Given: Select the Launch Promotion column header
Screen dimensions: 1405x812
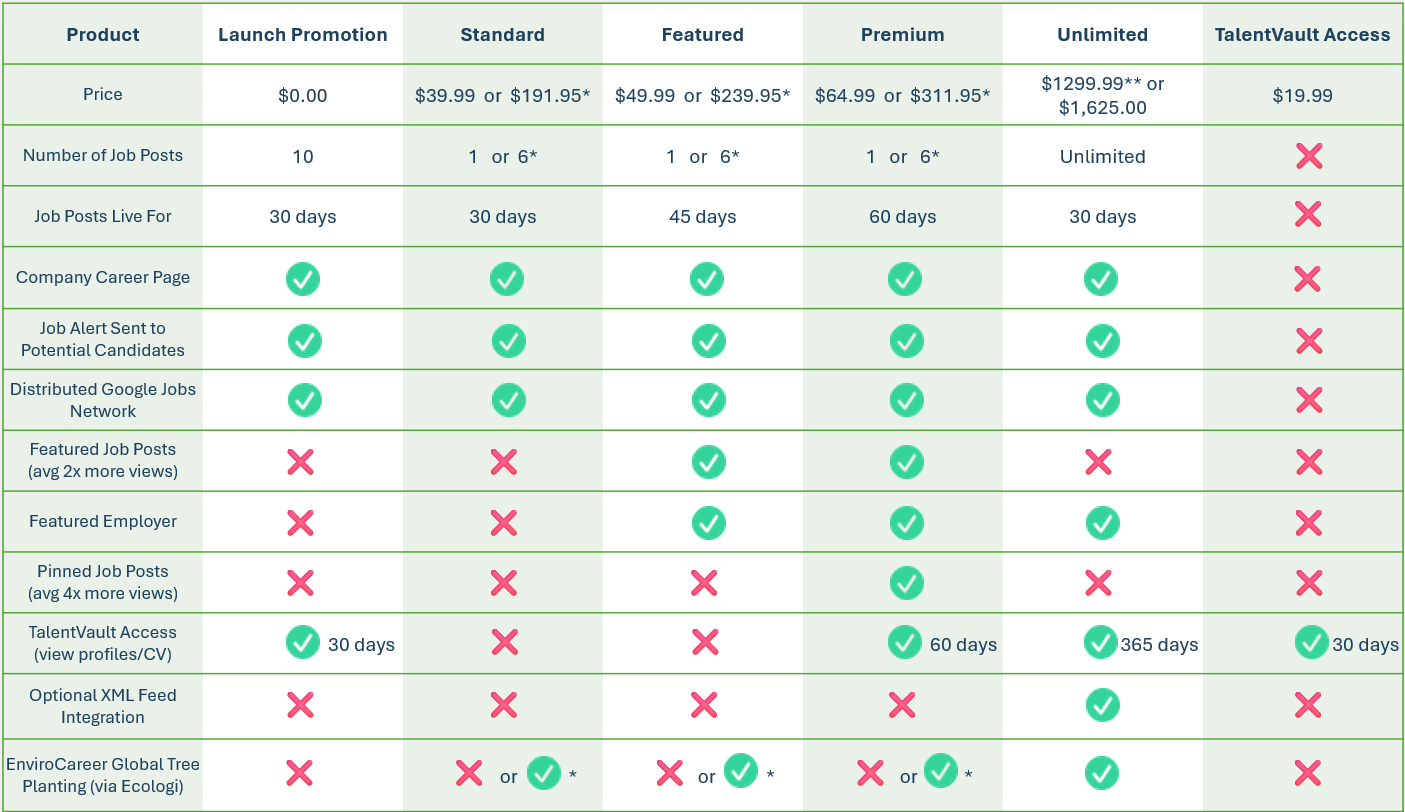Looking at the screenshot, I should (303, 35).
